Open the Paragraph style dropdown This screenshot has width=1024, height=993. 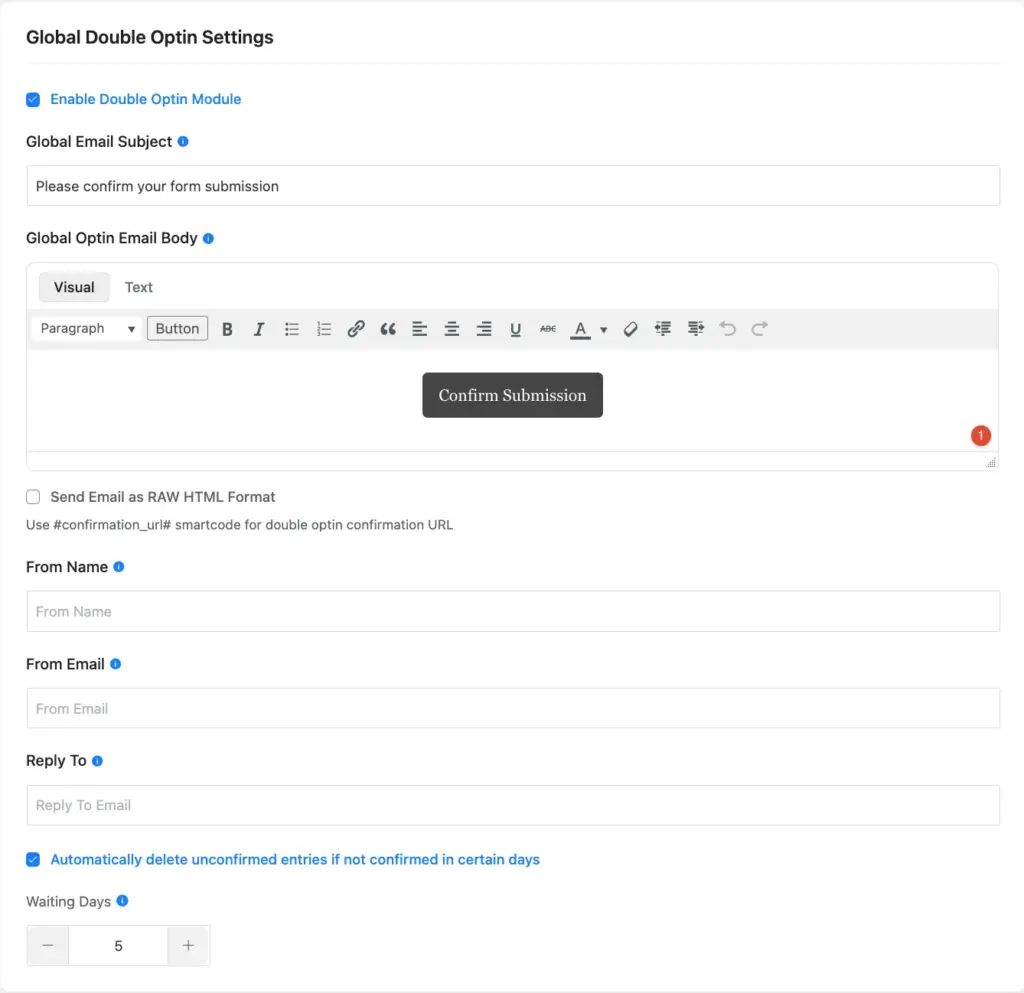tap(86, 328)
